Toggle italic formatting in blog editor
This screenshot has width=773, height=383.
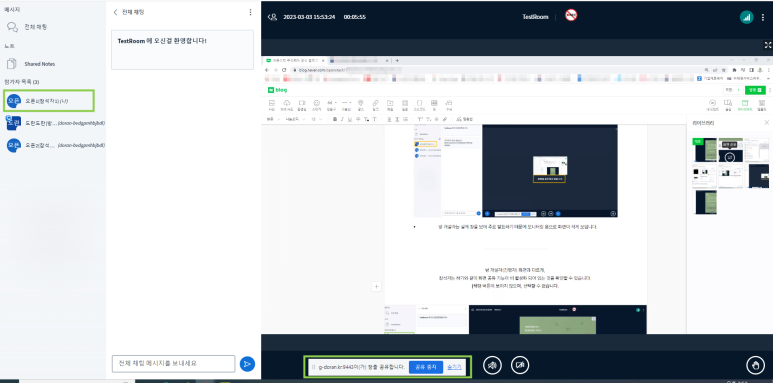(x=342, y=119)
